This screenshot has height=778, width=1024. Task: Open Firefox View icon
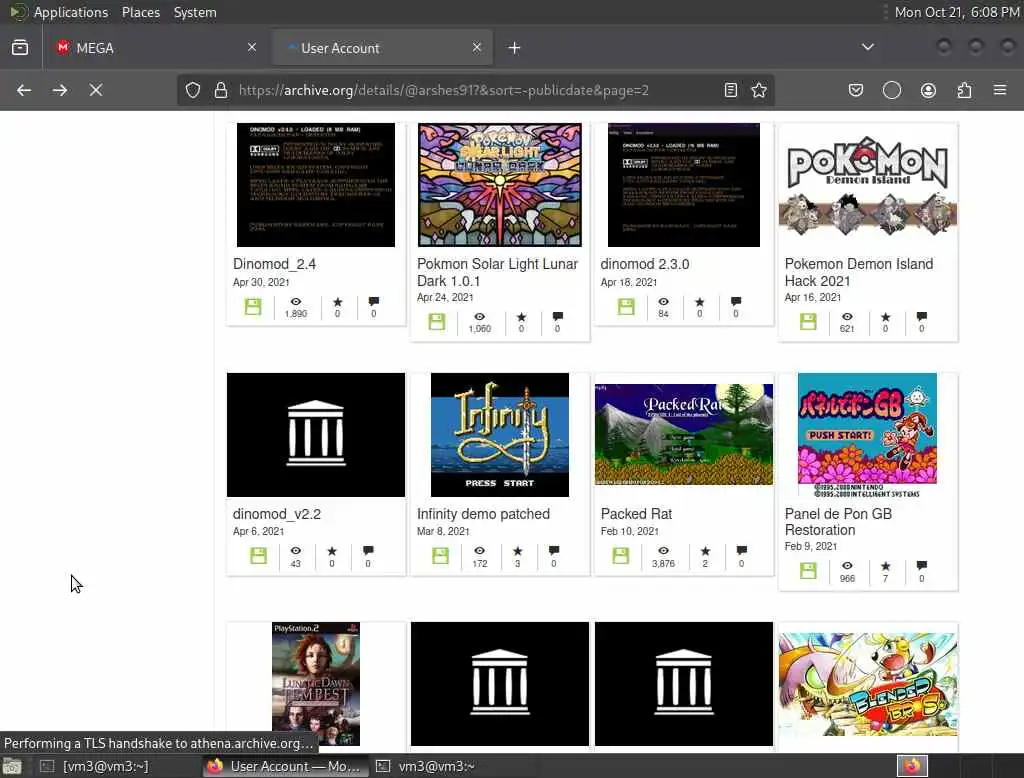(20, 48)
